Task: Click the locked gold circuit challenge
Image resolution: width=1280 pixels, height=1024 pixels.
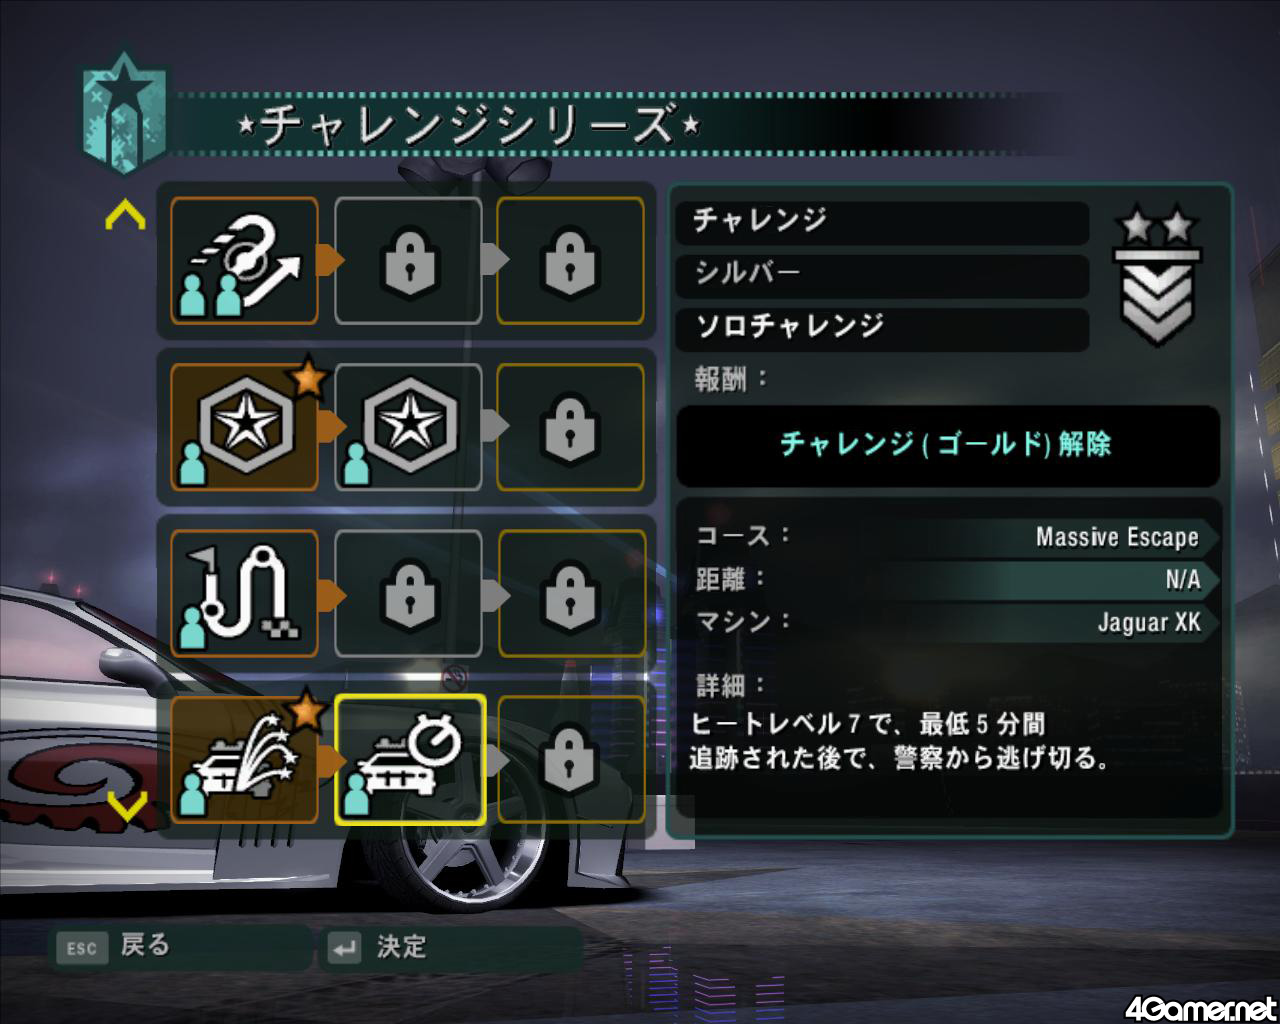Action: click(x=570, y=593)
